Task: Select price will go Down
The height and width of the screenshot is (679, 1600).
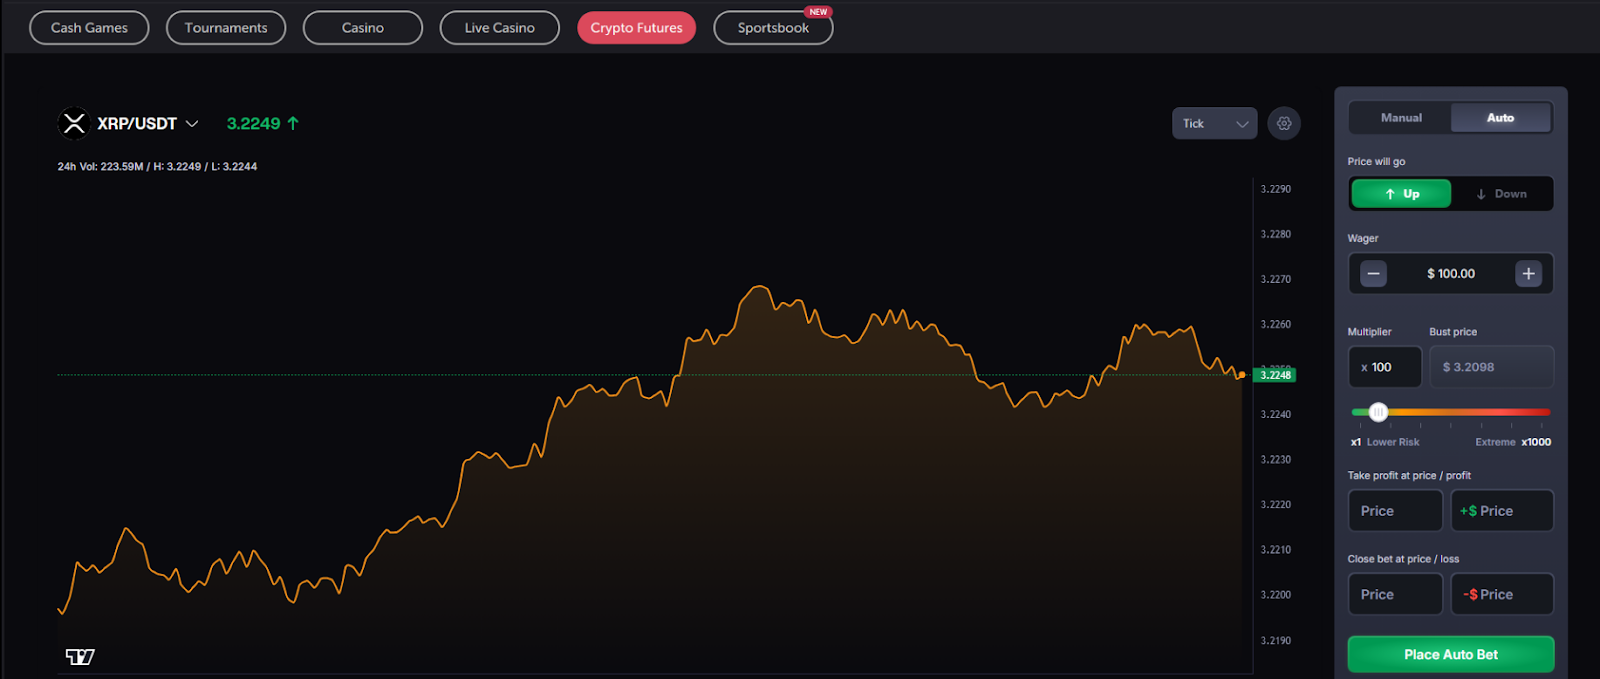Action: [1501, 194]
